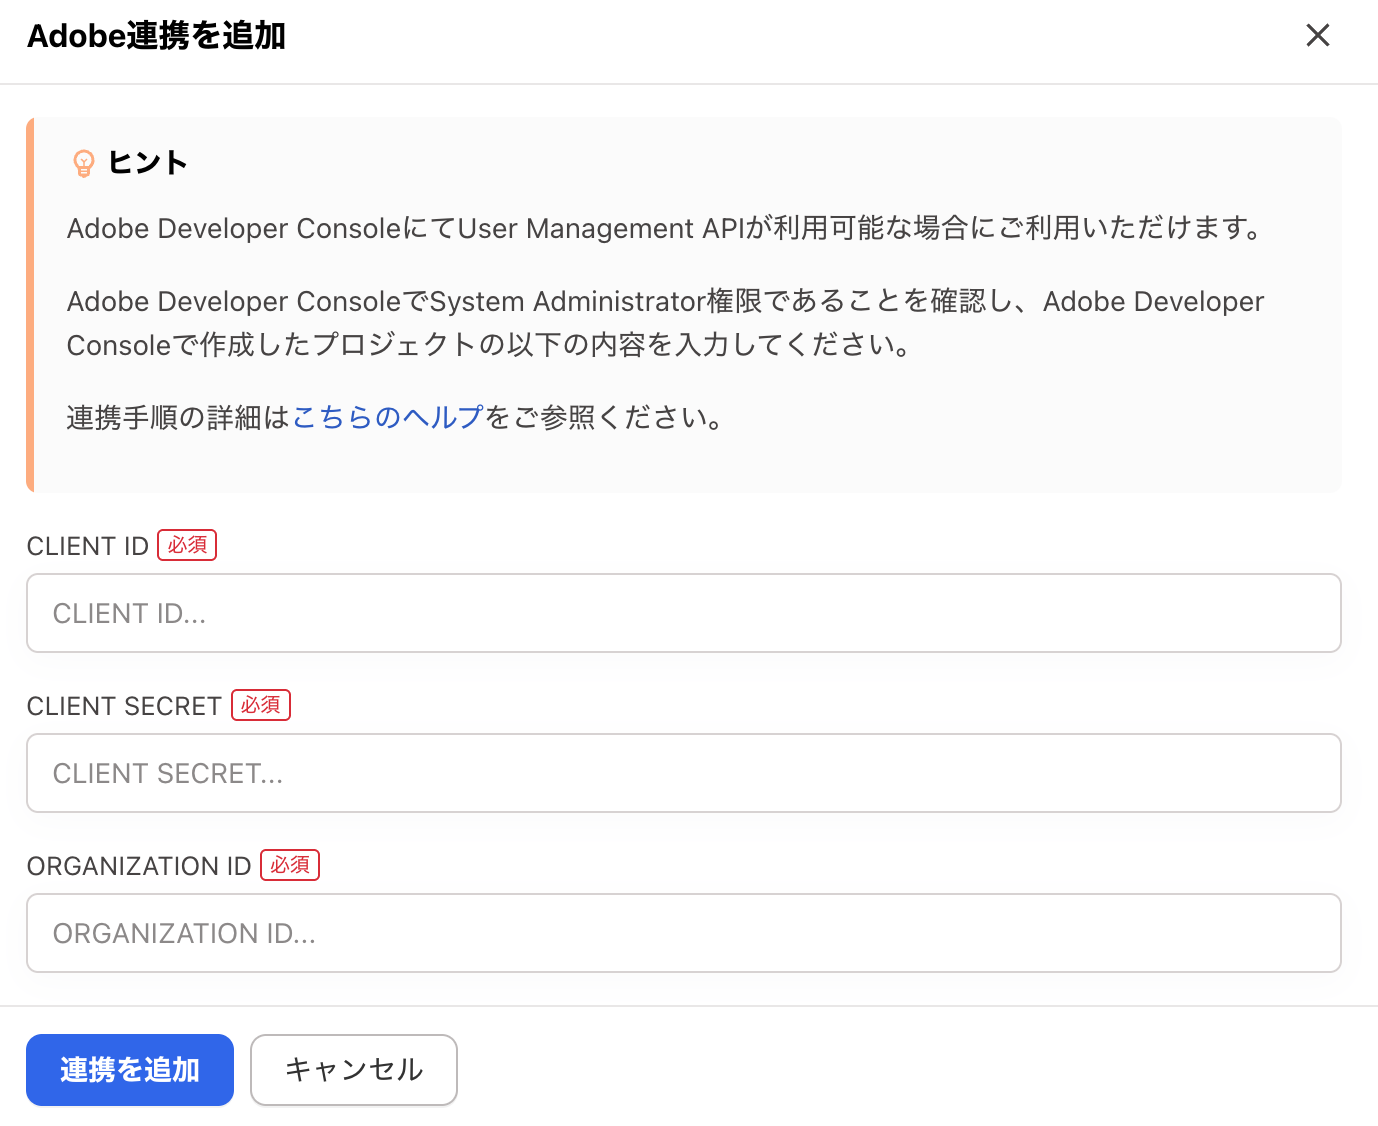Select the CLIENT SECRET field label
Image resolution: width=1378 pixels, height=1126 pixels.
(123, 705)
